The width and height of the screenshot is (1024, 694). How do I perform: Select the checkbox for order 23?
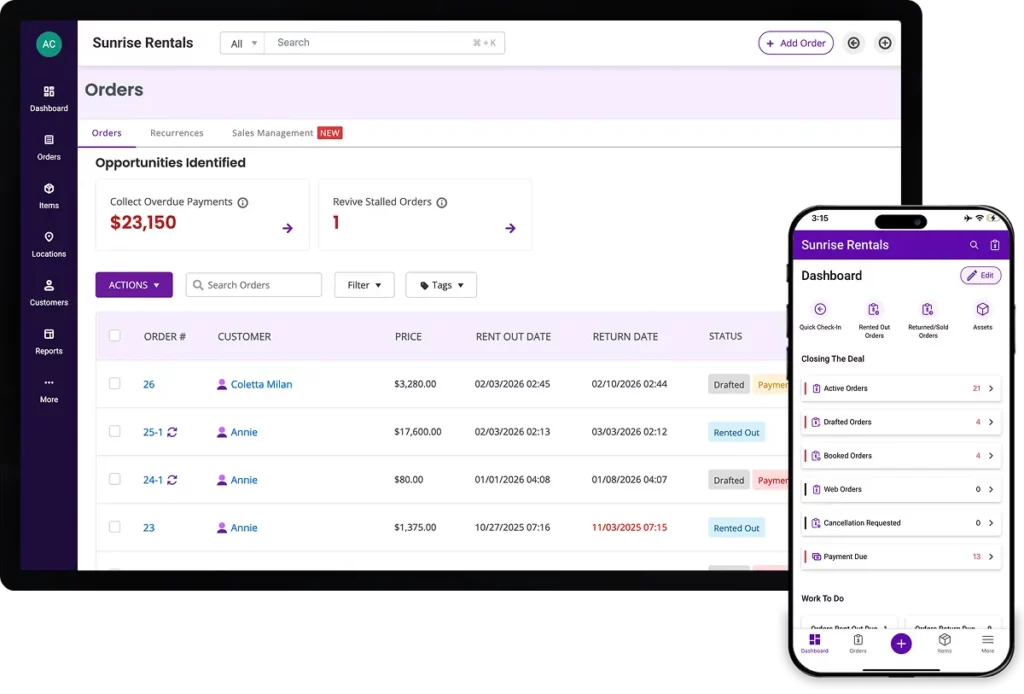point(115,527)
